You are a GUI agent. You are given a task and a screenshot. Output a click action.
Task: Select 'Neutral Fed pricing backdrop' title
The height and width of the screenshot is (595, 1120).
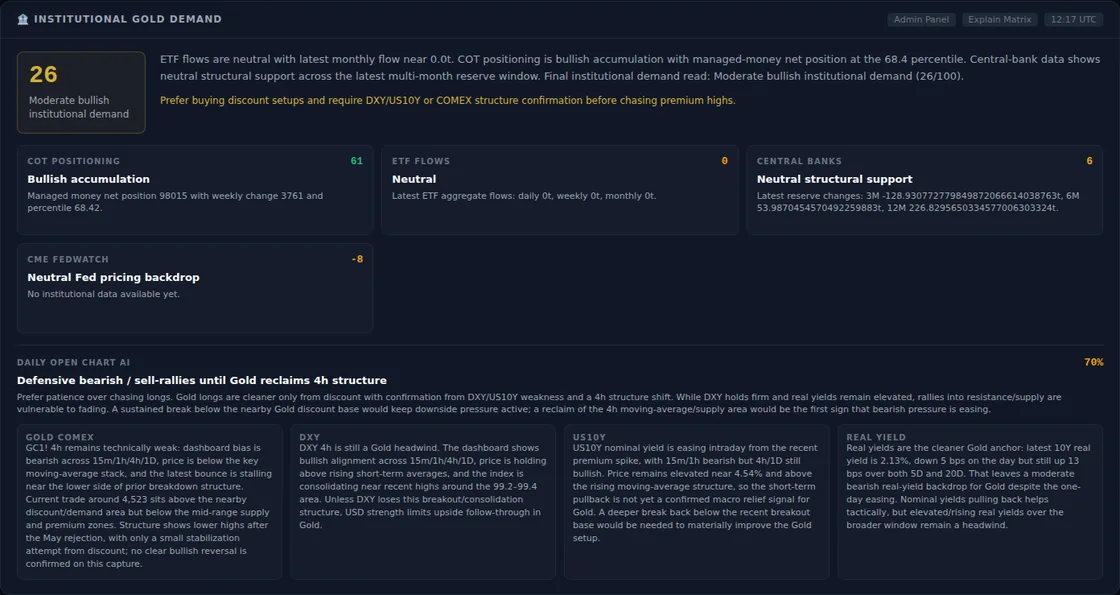coord(114,277)
